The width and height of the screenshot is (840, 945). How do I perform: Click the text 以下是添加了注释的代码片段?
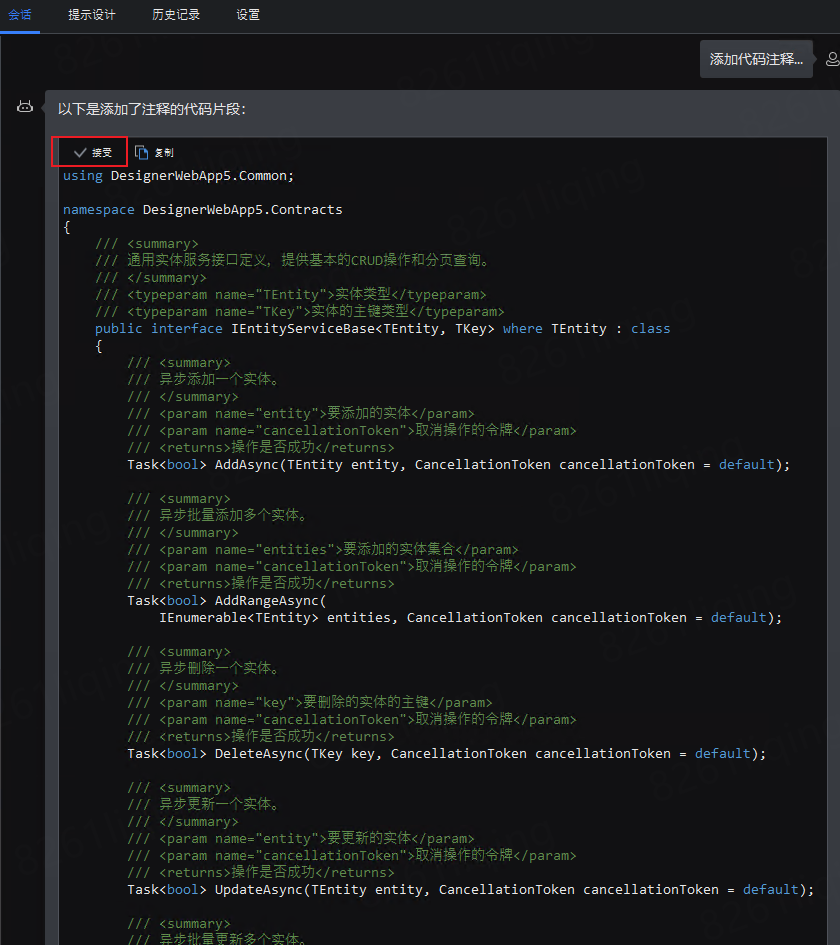(152, 109)
